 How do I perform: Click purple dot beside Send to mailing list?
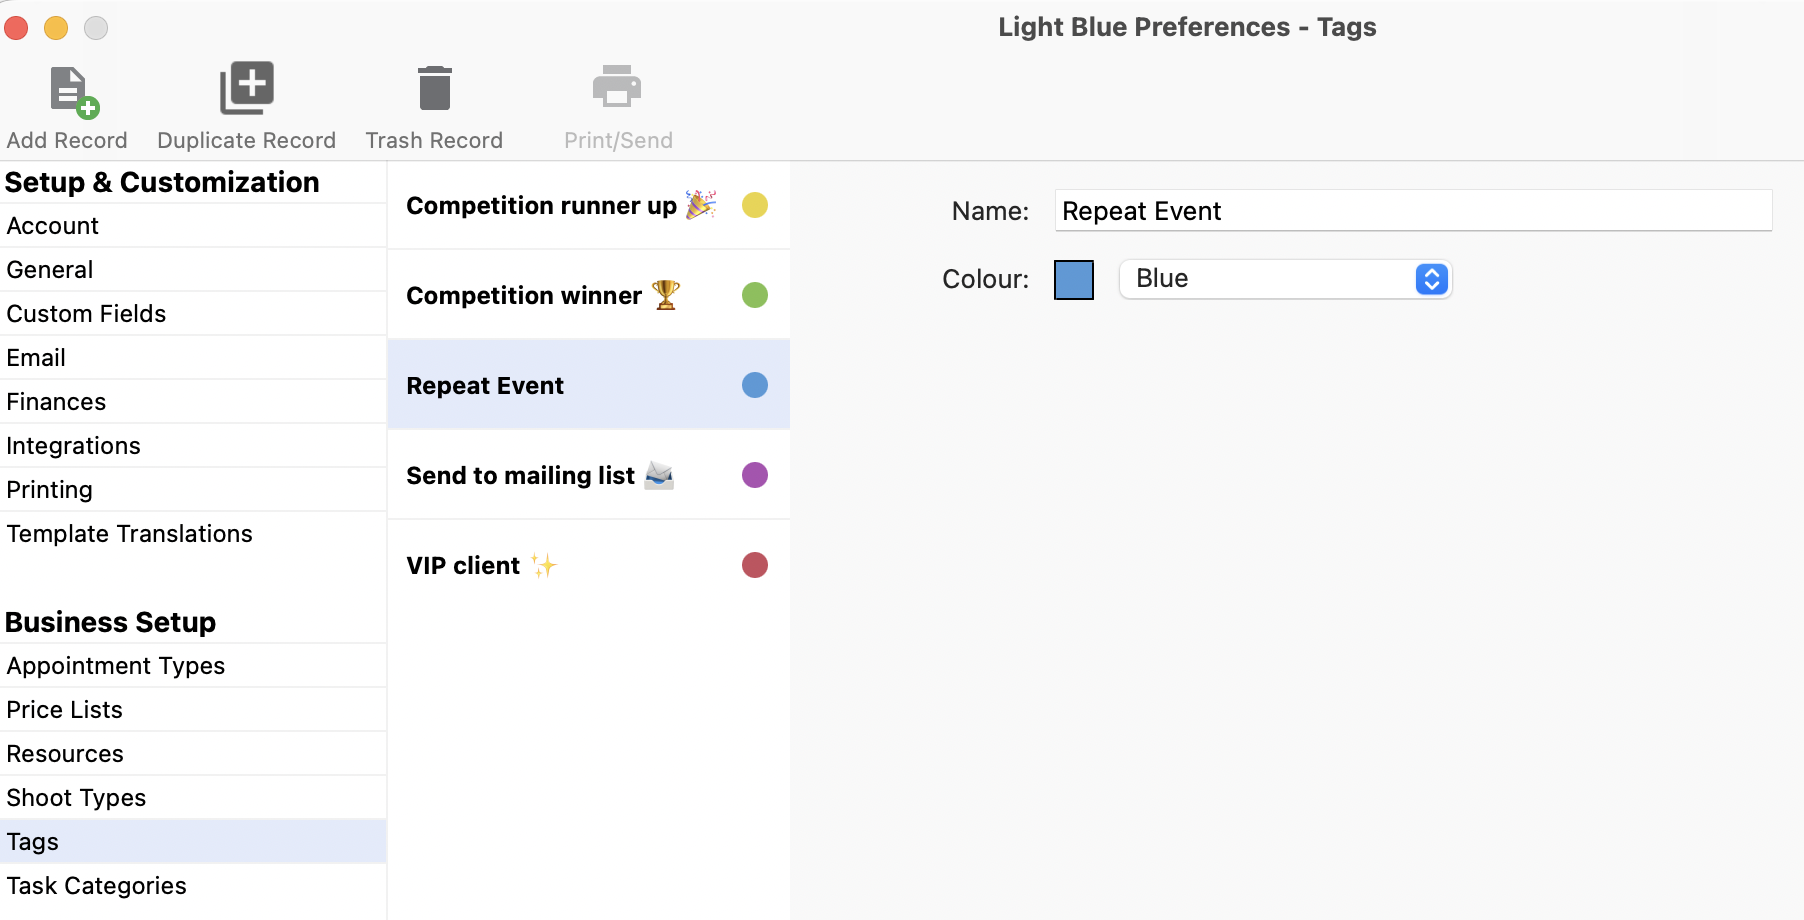(x=755, y=475)
